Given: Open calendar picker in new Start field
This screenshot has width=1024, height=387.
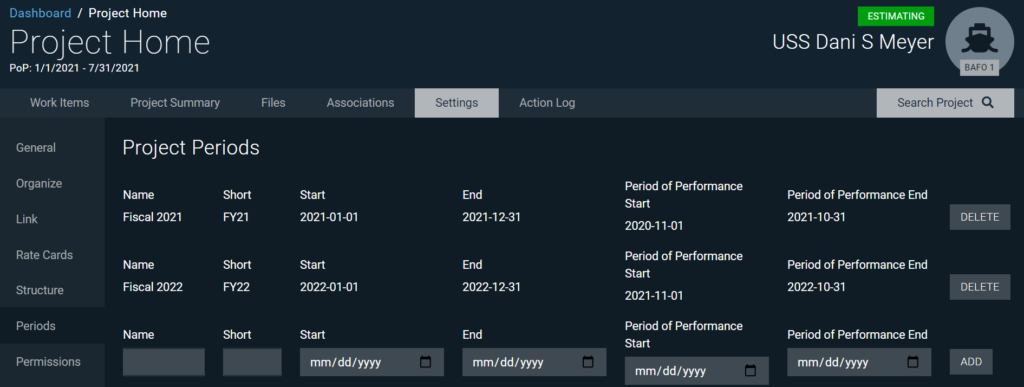Looking at the screenshot, I should [426, 362].
